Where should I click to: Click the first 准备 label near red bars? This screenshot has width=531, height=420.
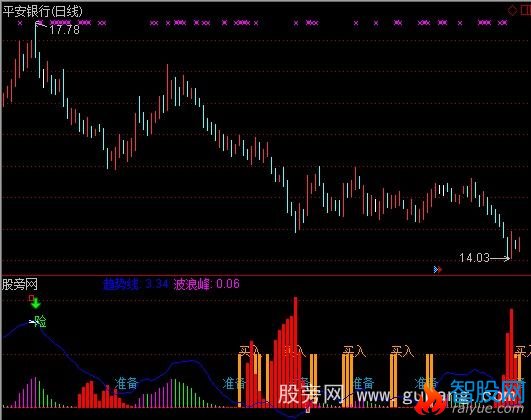click(126, 383)
